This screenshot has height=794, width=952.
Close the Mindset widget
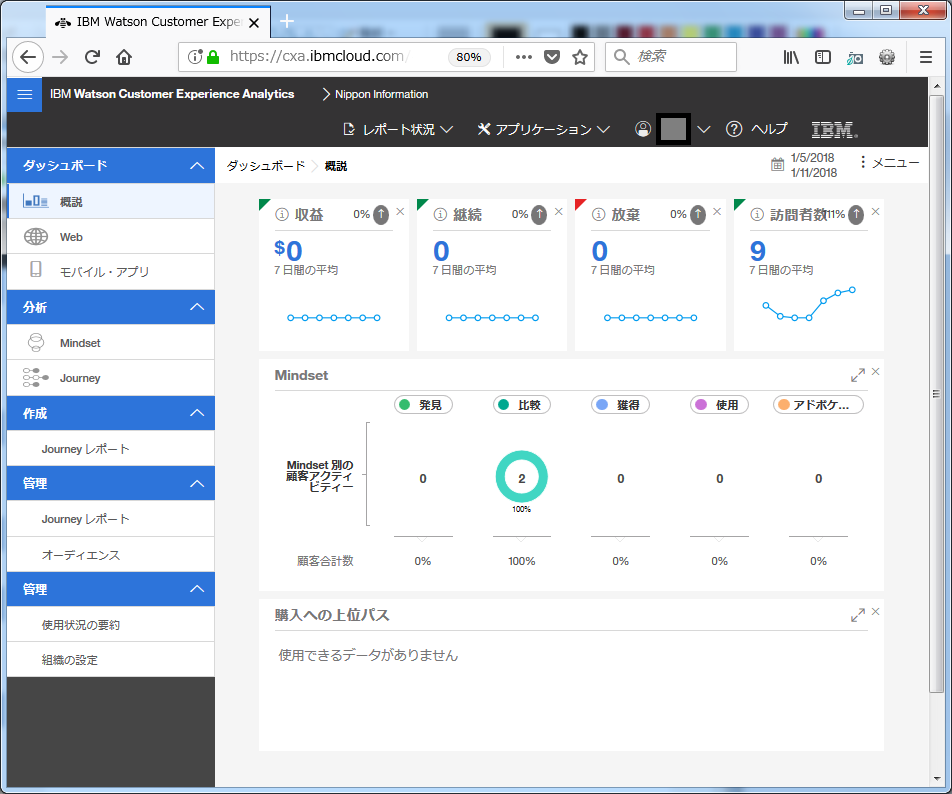pyautogui.click(x=875, y=372)
